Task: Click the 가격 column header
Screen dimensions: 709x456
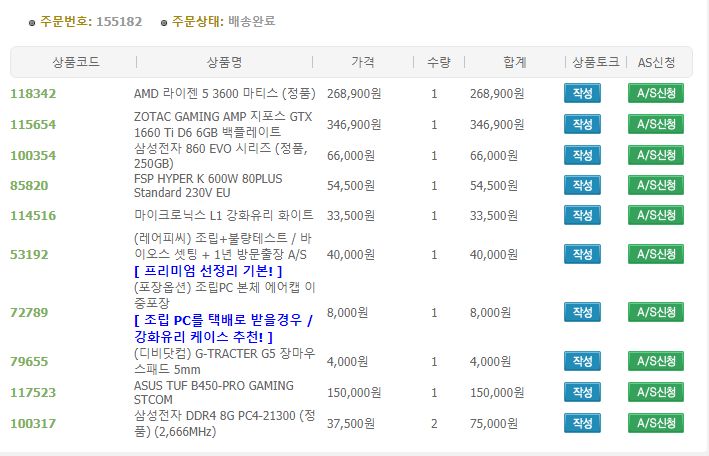Action: [363, 62]
